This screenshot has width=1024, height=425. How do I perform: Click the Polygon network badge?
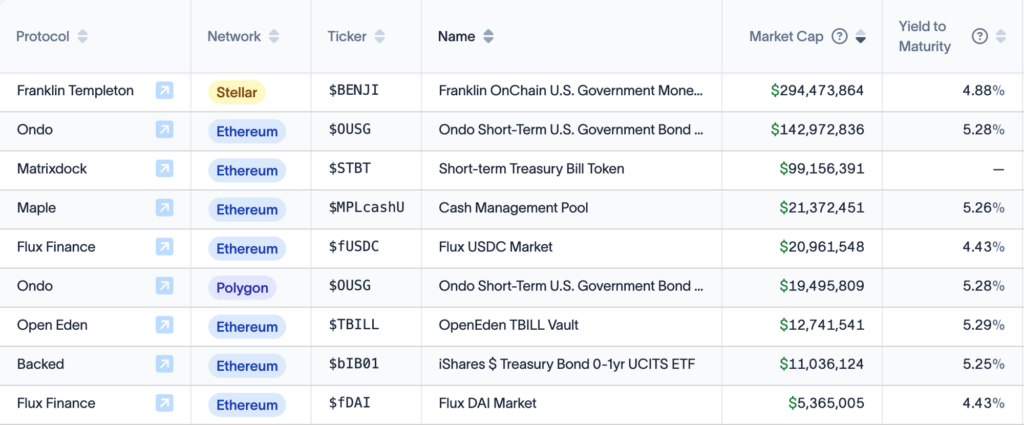pyautogui.click(x=242, y=288)
